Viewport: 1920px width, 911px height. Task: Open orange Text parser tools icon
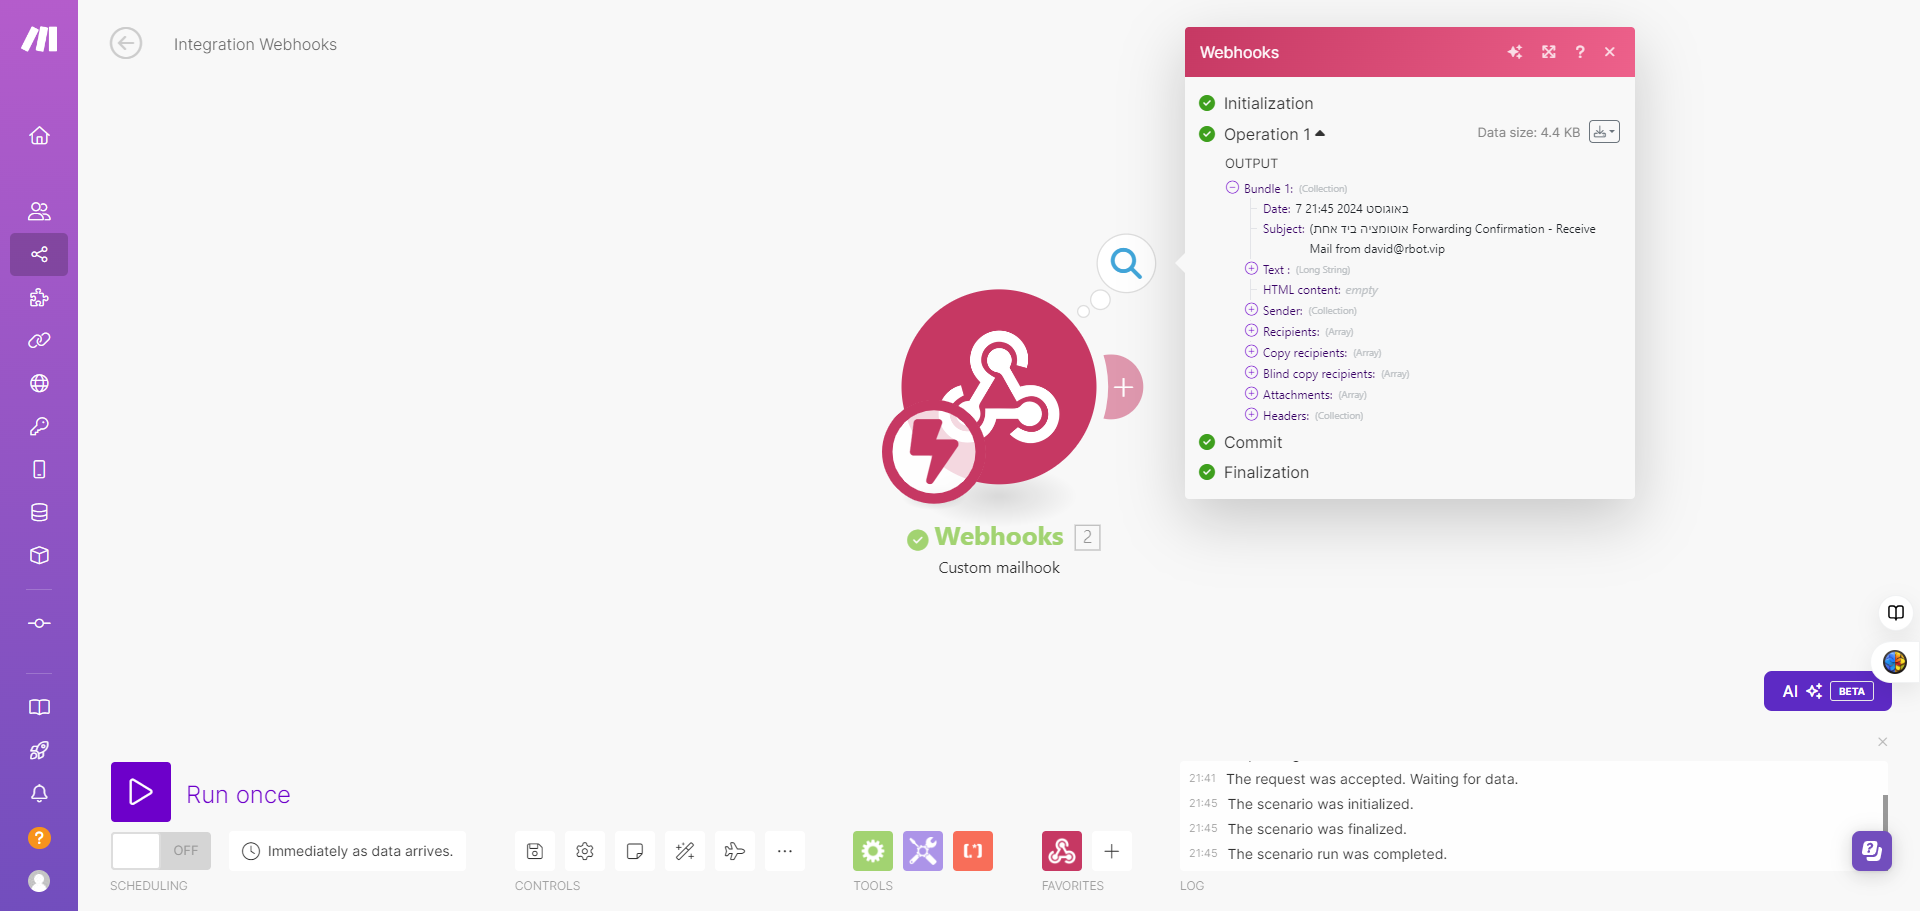tap(973, 851)
